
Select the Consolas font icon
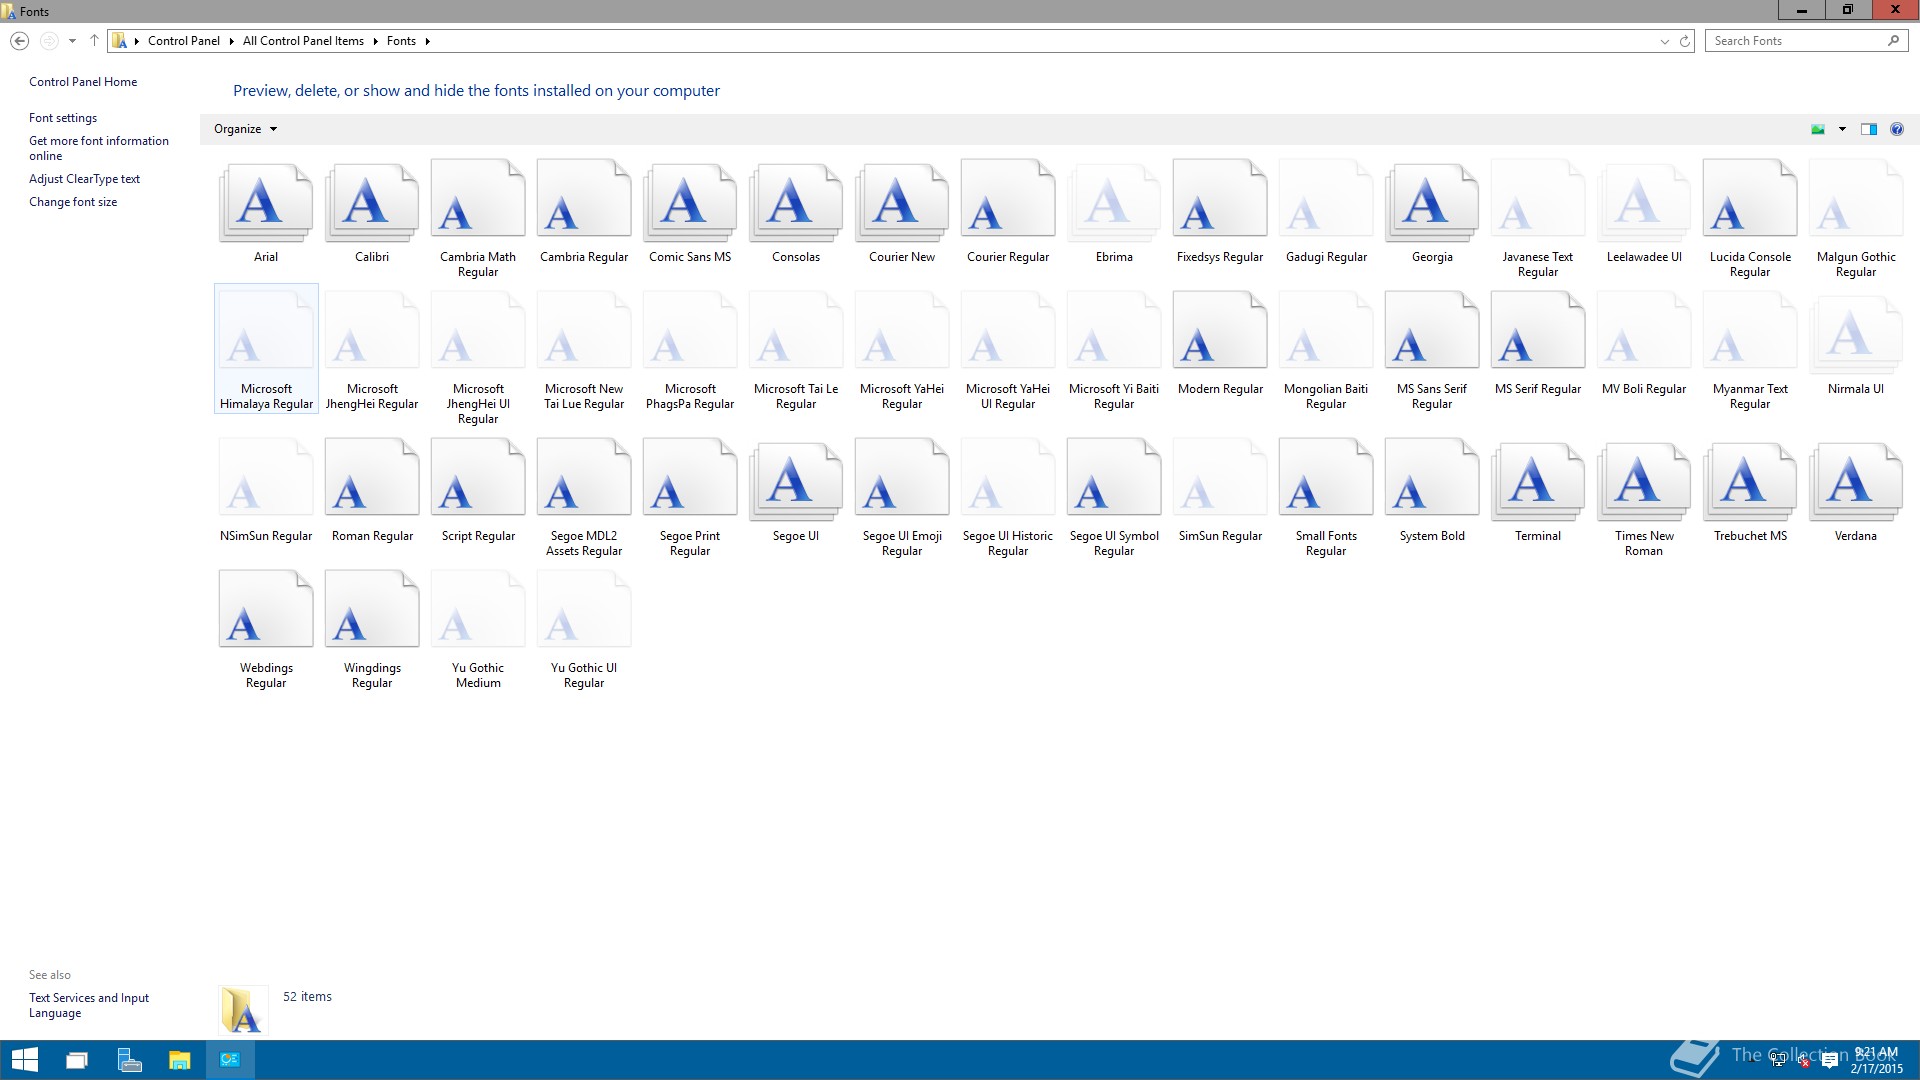[x=796, y=203]
